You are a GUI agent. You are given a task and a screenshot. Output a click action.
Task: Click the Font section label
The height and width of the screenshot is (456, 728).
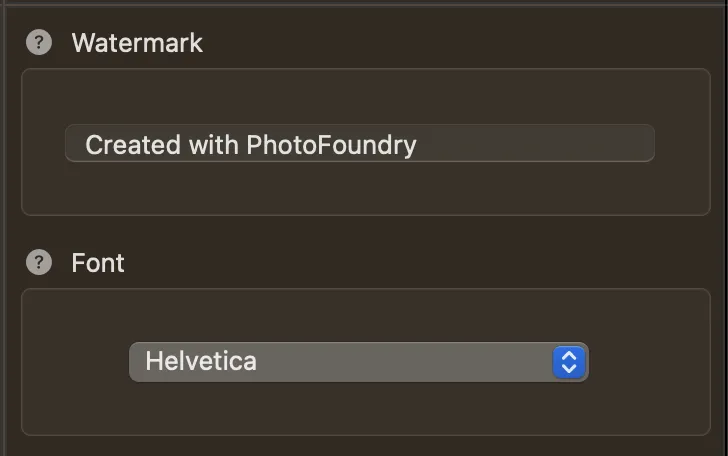click(x=98, y=263)
